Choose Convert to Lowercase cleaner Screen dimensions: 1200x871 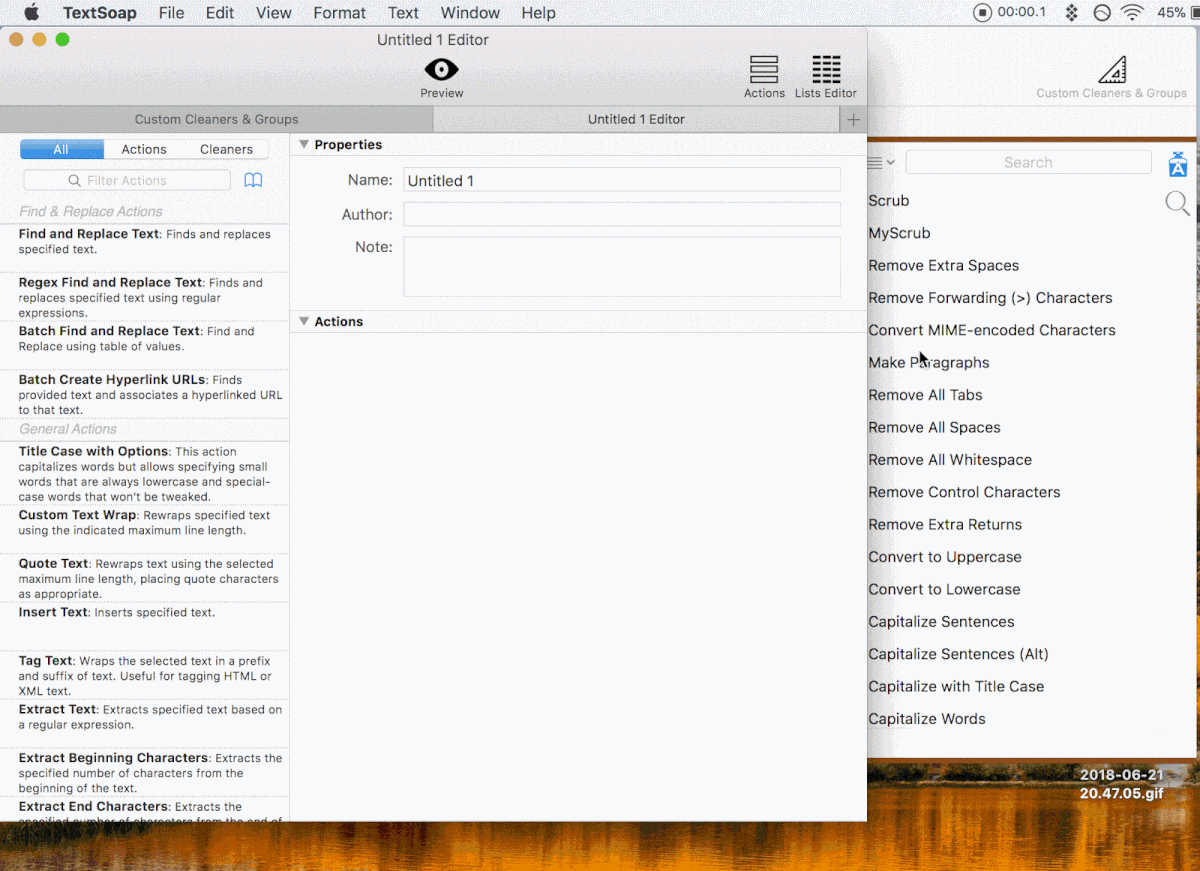click(944, 590)
